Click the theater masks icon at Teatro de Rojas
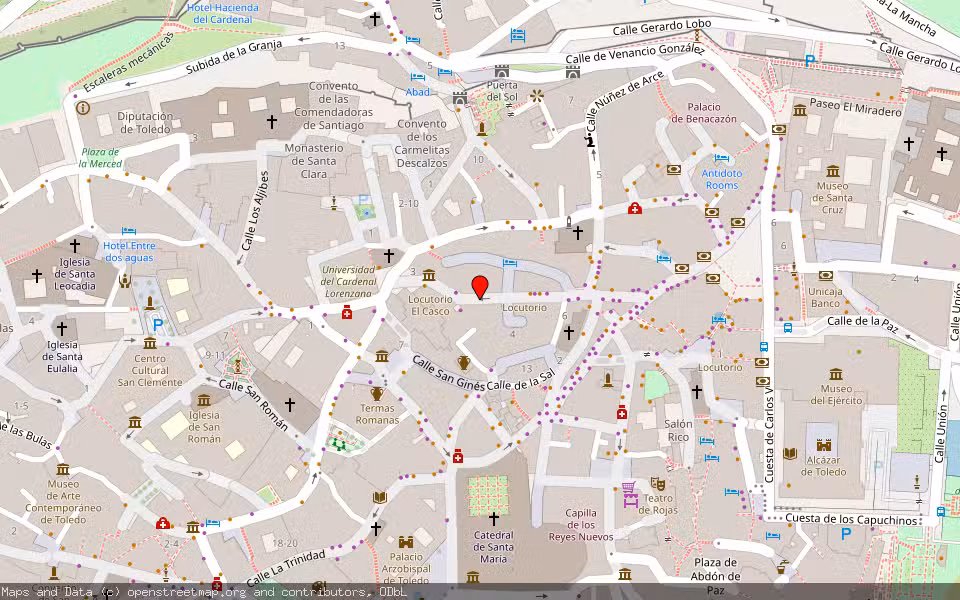The image size is (960, 600). pyautogui.click(x=658, y=483)
